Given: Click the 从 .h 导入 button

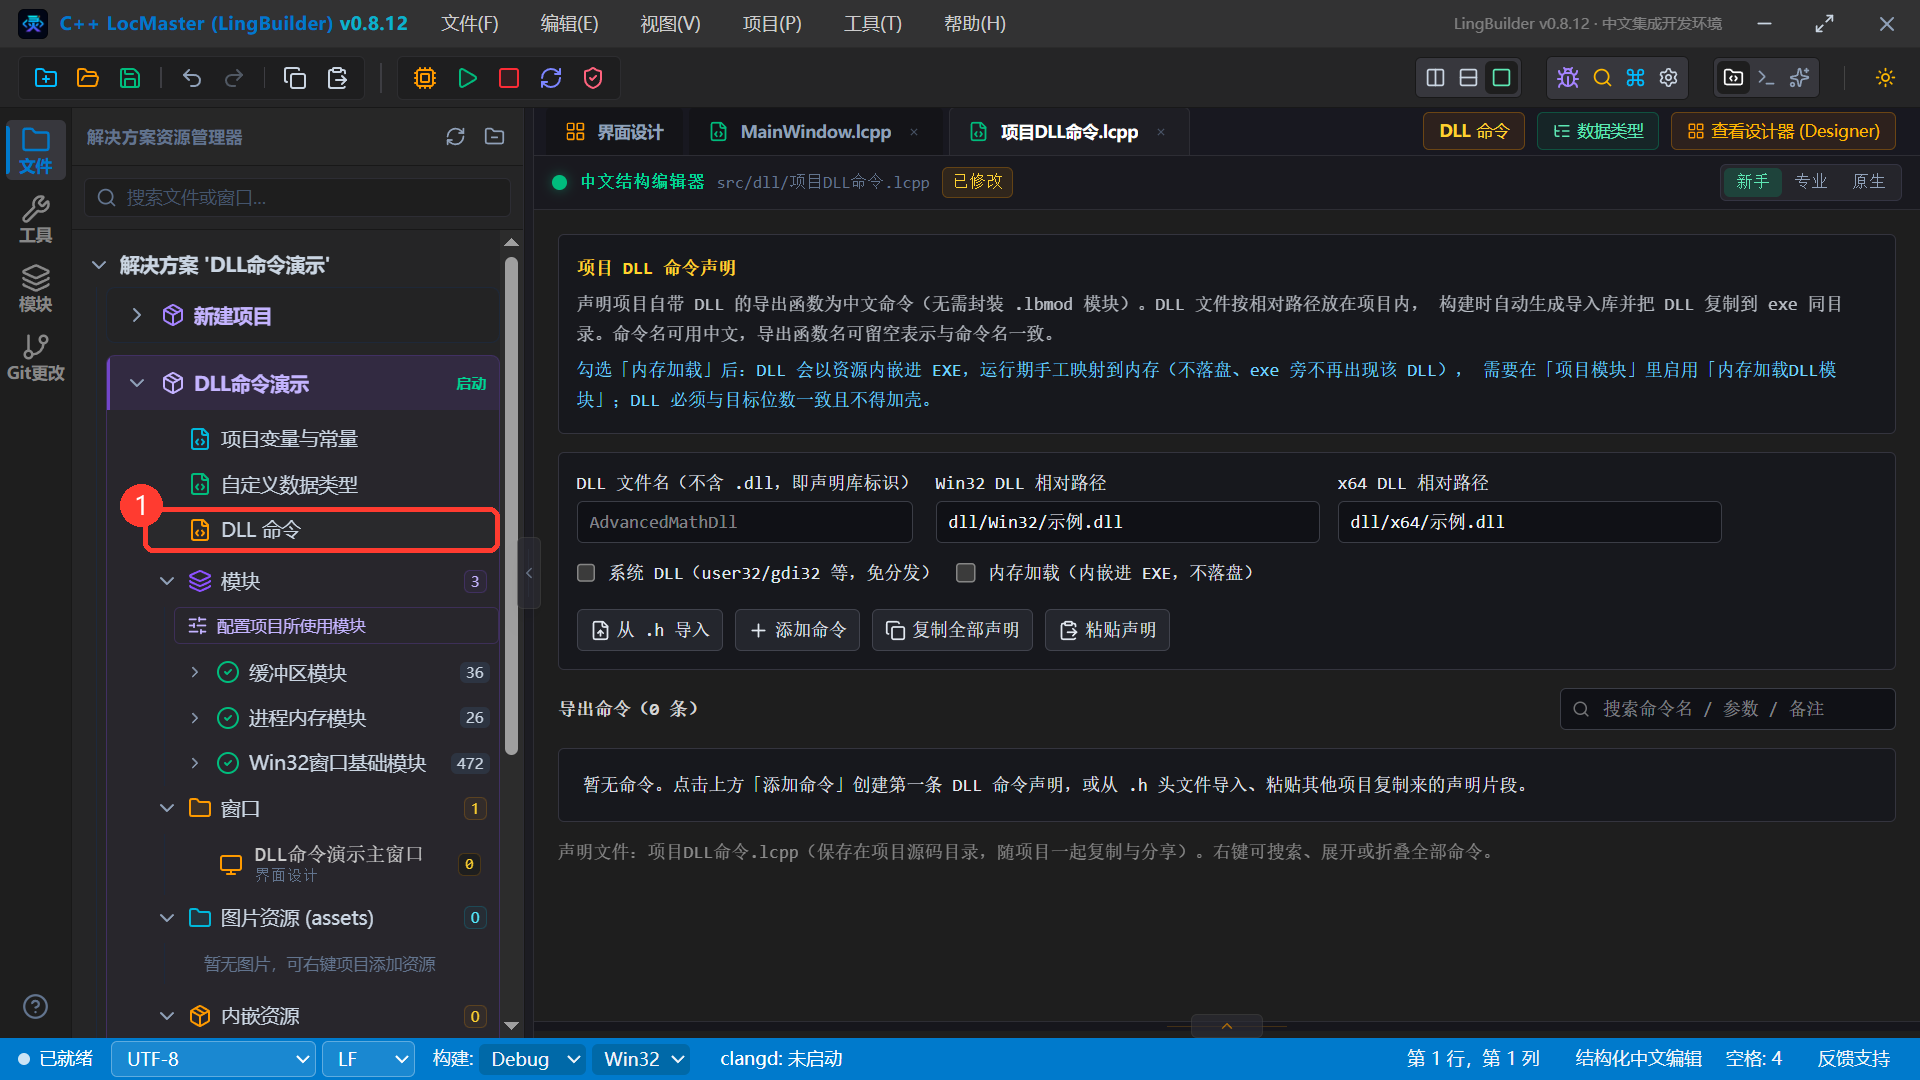Looking at the screenshot, I should click(x=650, y=630).
